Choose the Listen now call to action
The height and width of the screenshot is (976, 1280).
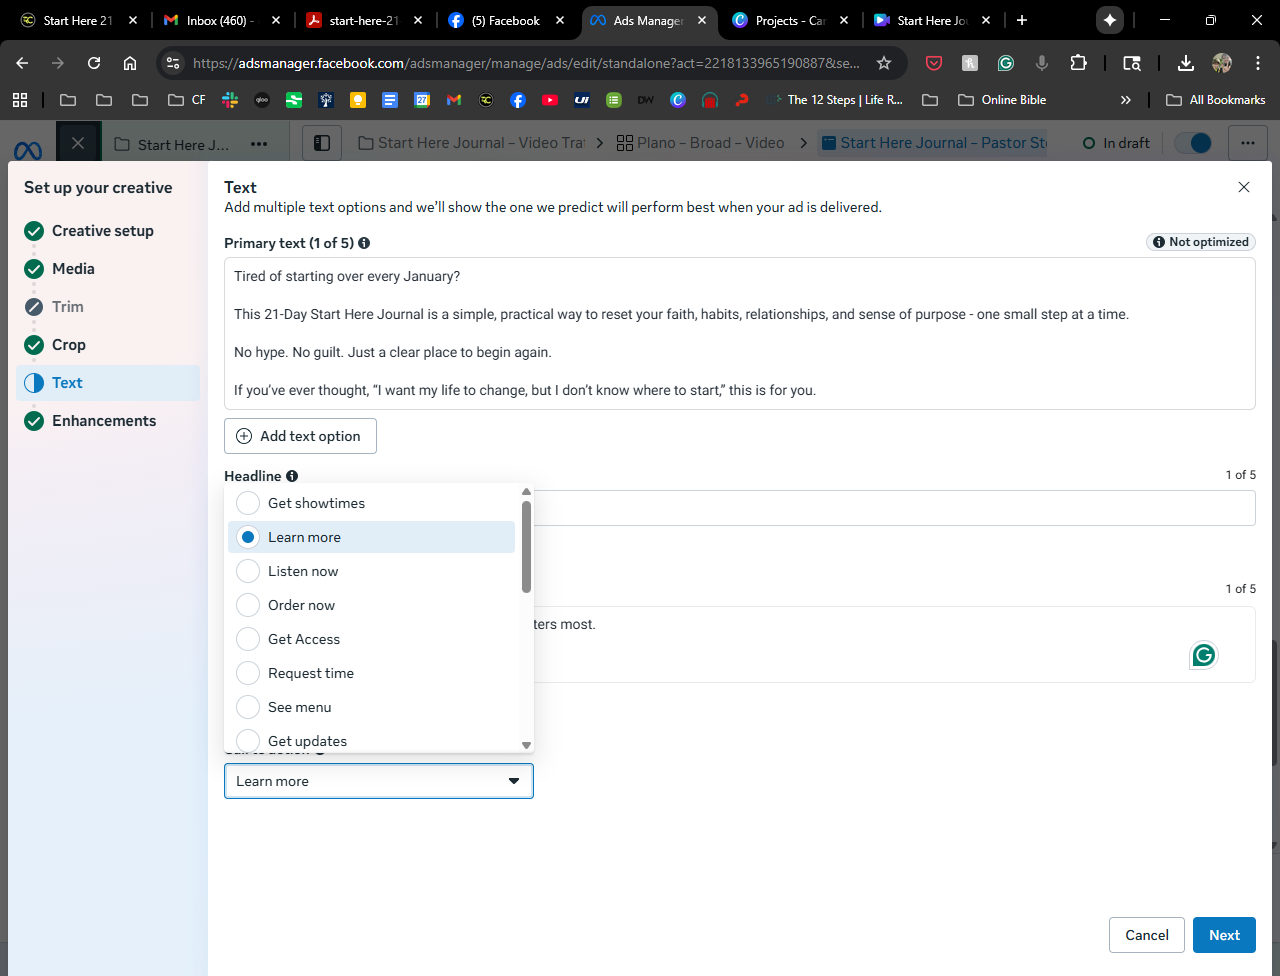[248, 571]
